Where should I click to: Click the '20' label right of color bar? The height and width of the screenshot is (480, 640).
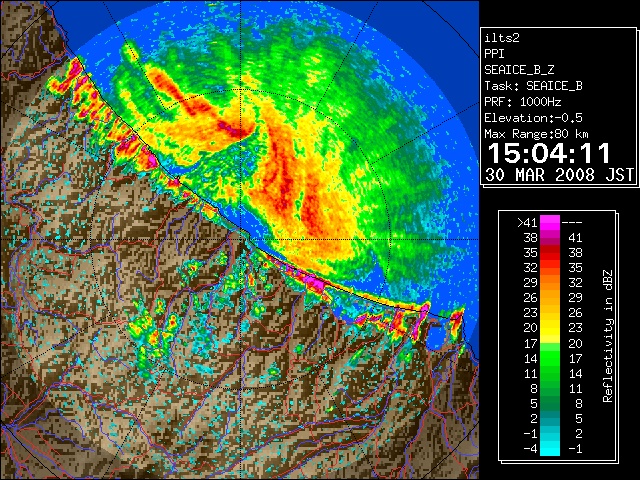click(575, 343)
